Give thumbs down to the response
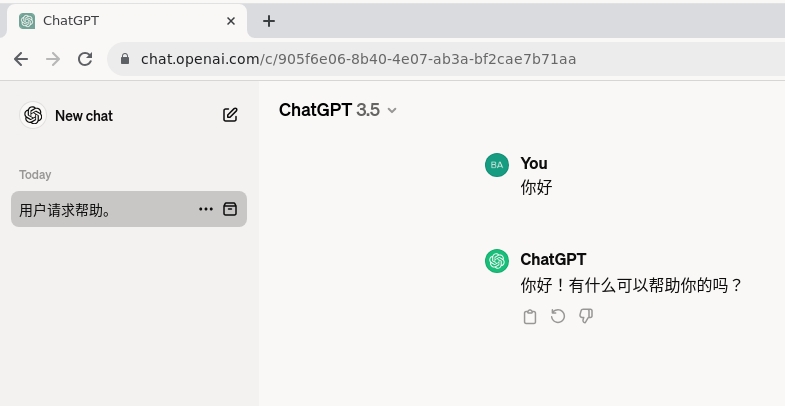Screen dimensions: 785x406 click(586, 317)
